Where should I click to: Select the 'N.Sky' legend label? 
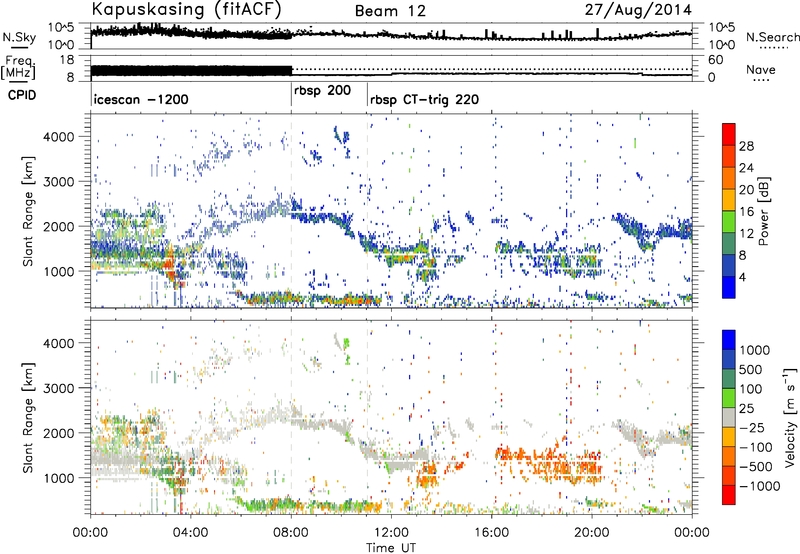tap(19, 37)
